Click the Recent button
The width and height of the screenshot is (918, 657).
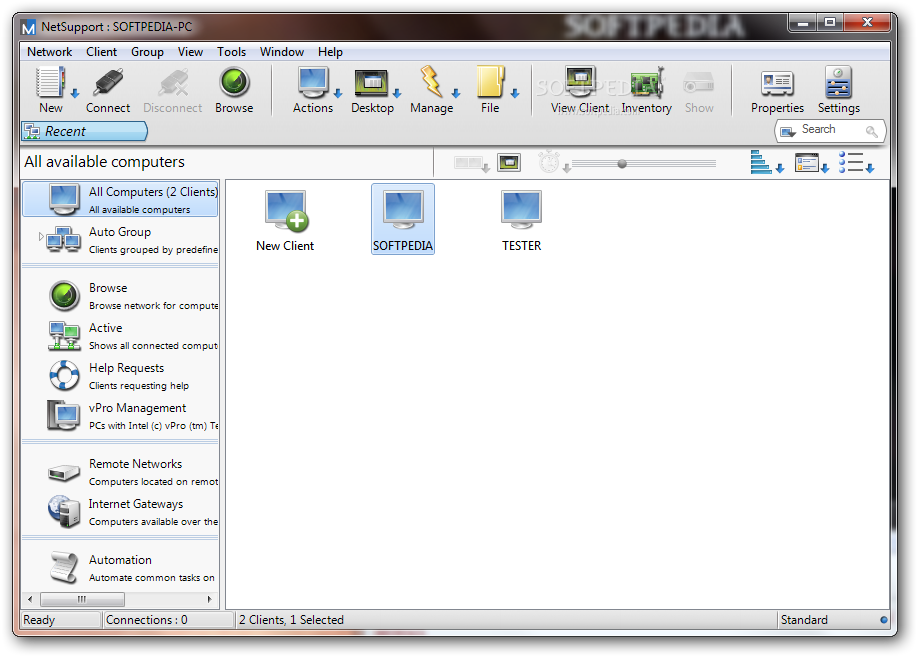click(84, 131)
